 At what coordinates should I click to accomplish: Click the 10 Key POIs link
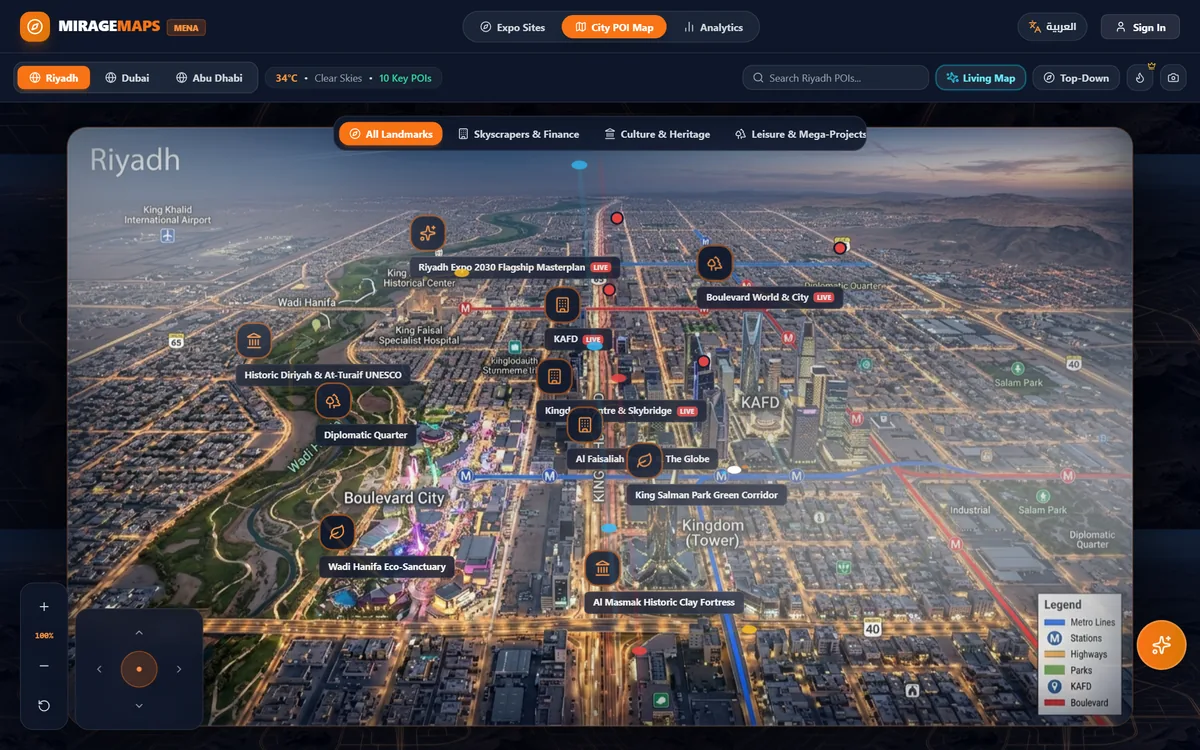point(405,78)
